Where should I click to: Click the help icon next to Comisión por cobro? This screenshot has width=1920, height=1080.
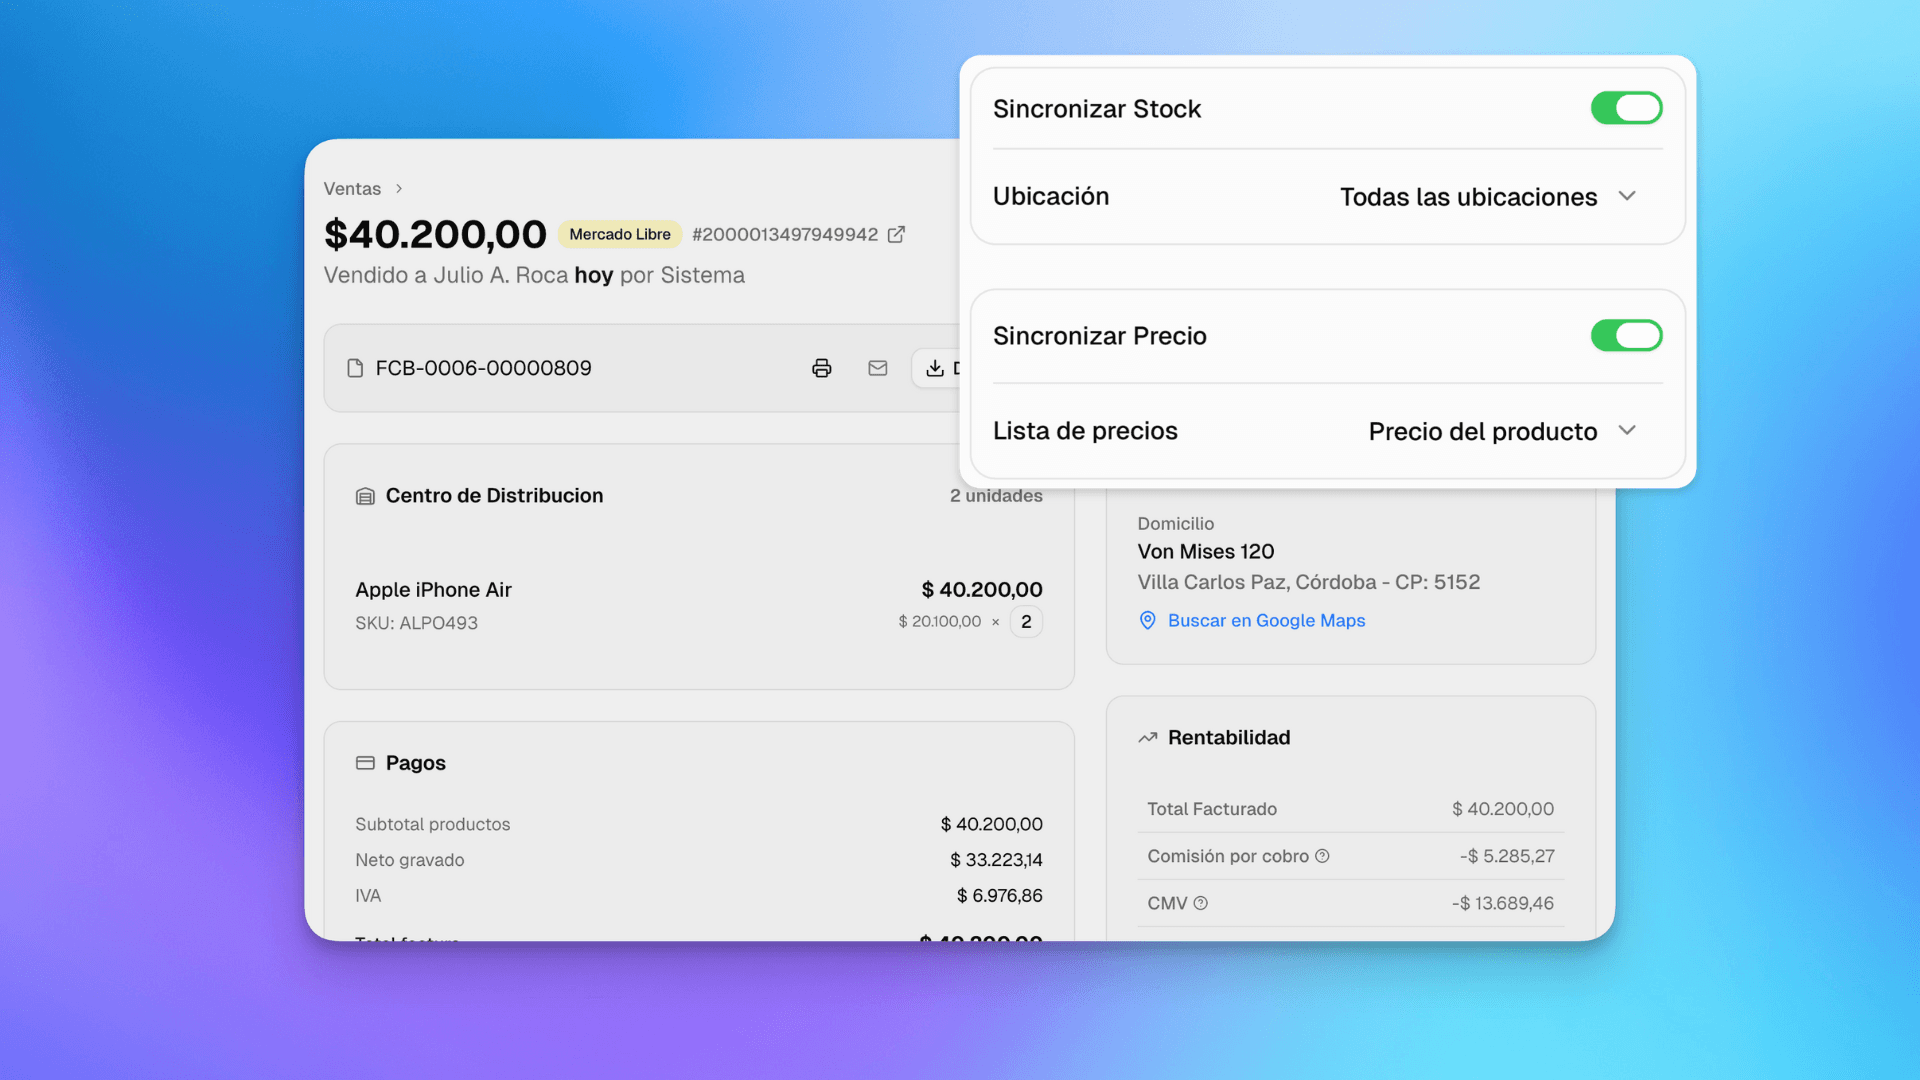1323,856
